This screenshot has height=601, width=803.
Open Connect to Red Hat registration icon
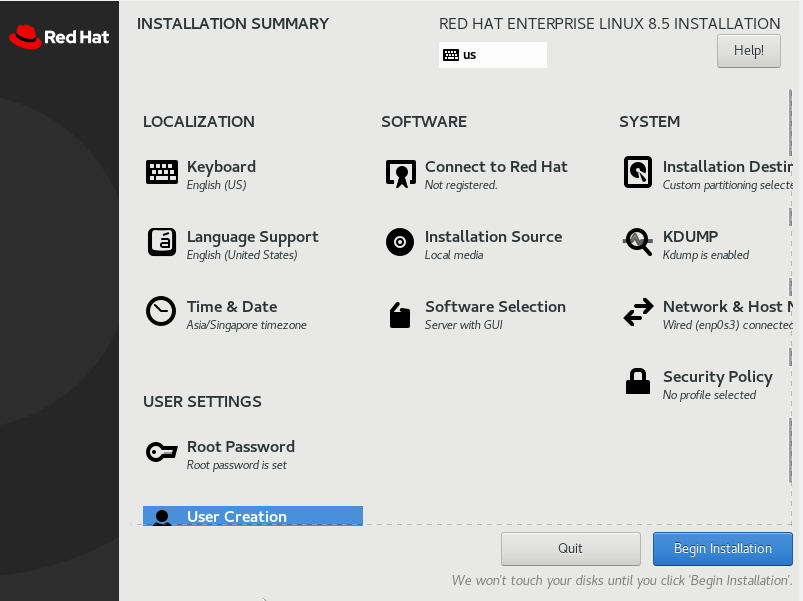[400, 173]
